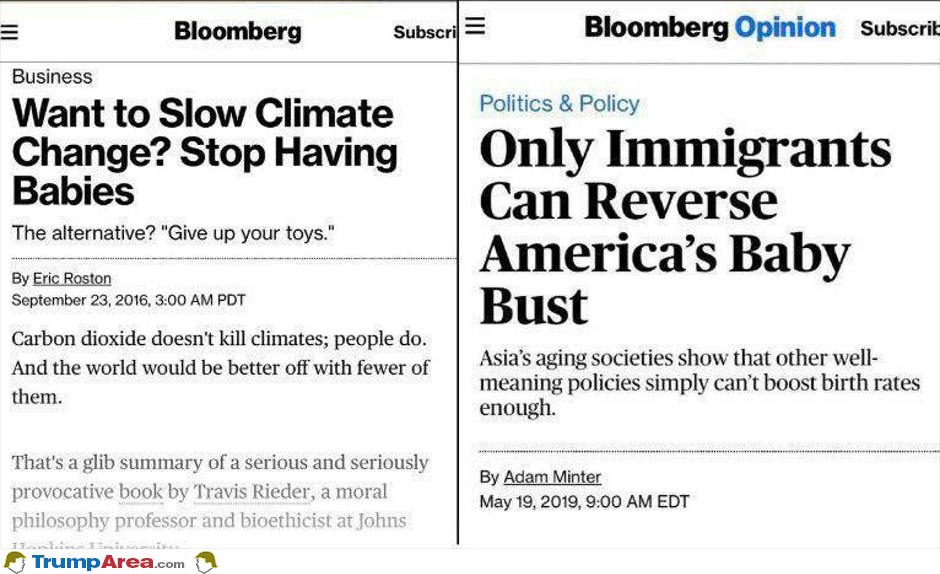
Task: Click the Bloomberg Opinion logo
Action: 710,28
